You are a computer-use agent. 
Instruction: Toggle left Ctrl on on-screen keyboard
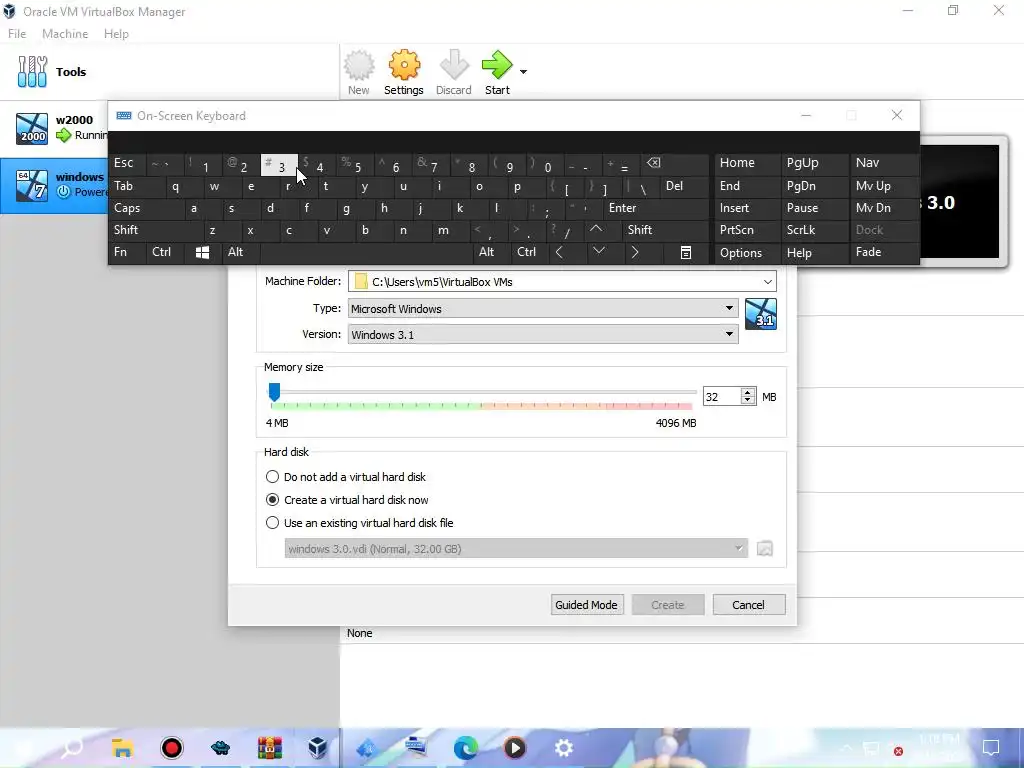click(x=165, y=252)
